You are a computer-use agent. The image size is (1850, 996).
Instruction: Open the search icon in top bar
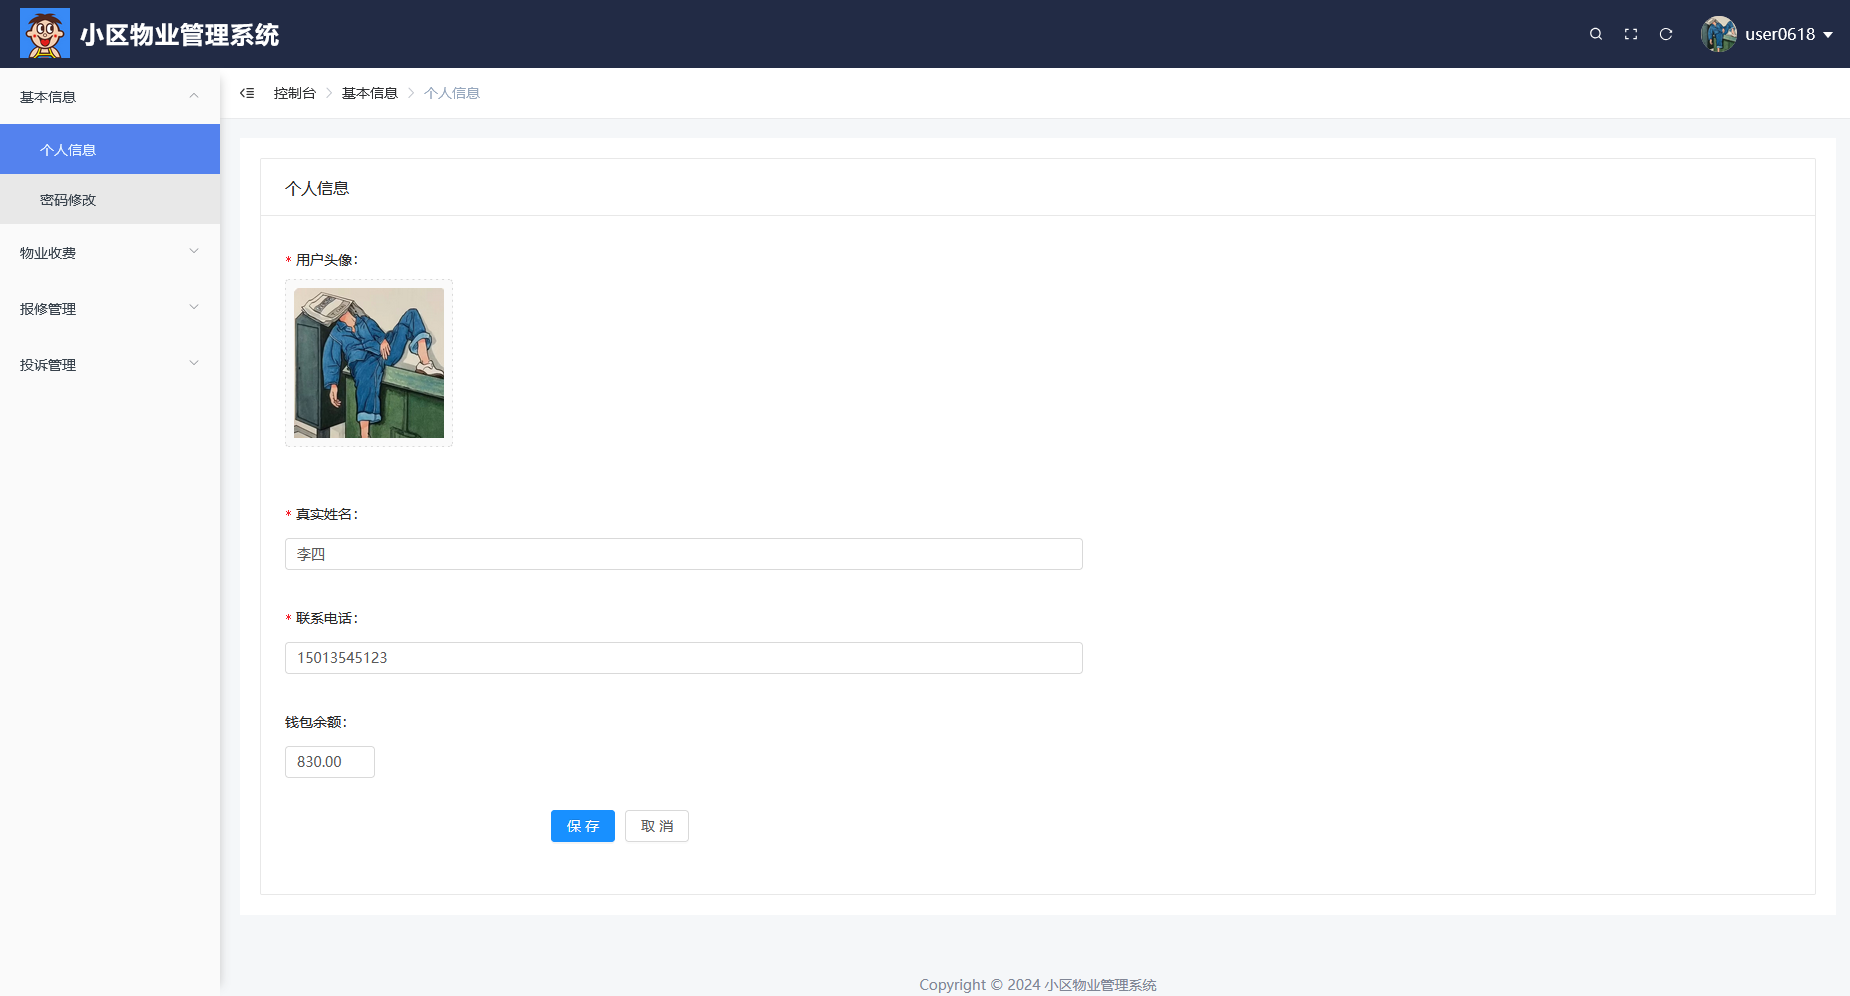[x=1596, y=34]
